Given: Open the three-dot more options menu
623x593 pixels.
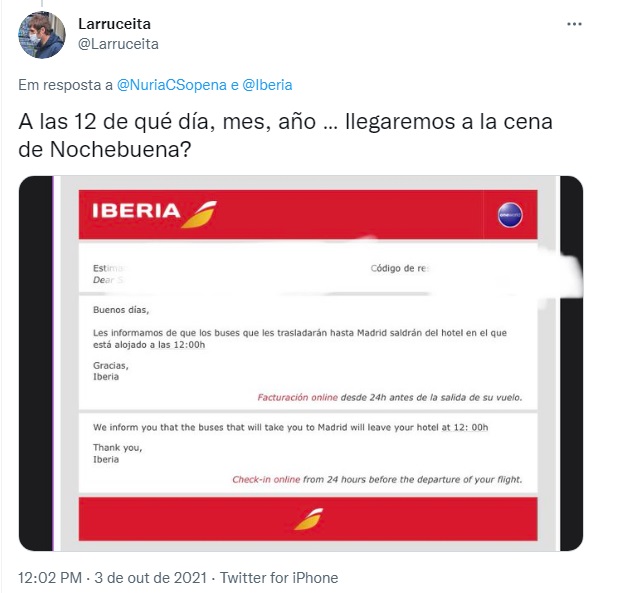Looking at the screenshot, I should pyautogui.click(x=574, y=24).
